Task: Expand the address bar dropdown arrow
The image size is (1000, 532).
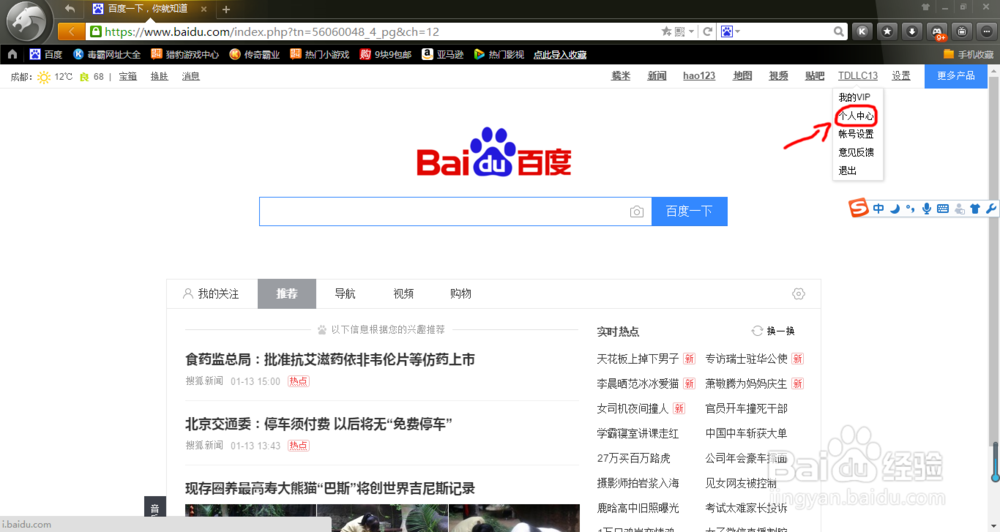Action: pos(692,31)
